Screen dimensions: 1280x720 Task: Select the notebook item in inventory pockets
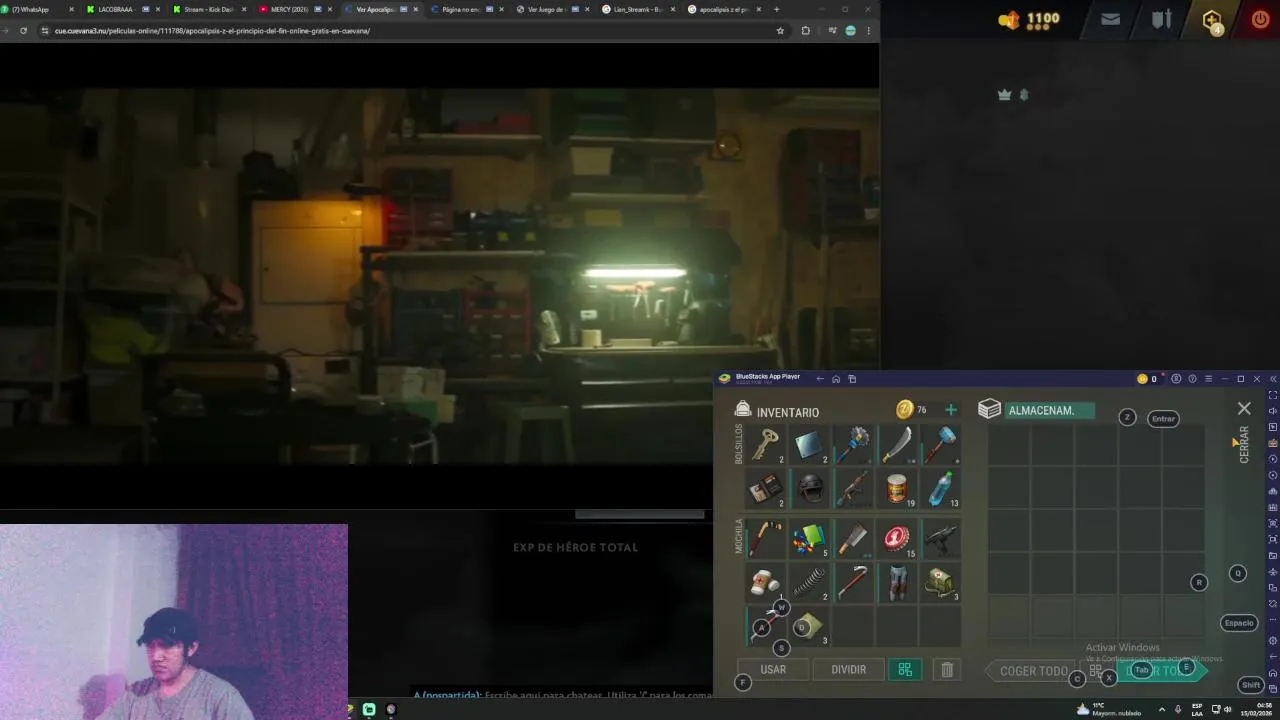767,488
